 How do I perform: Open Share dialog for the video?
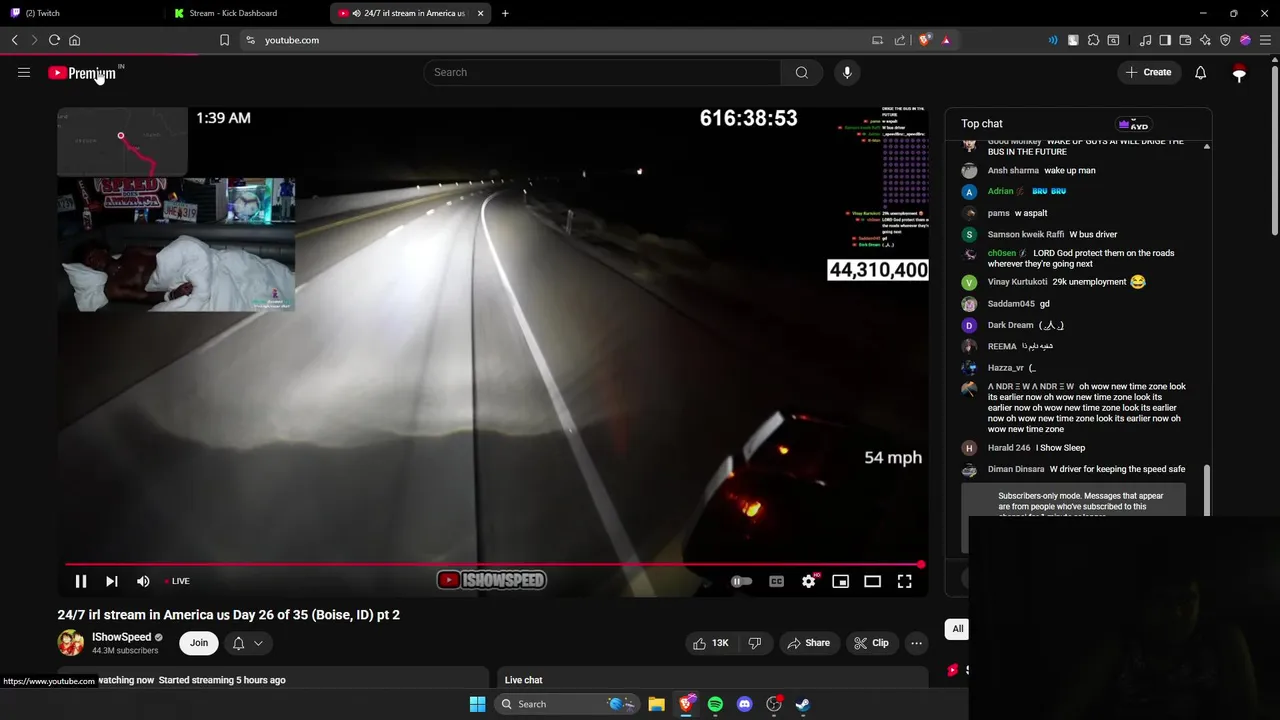pyautogui.click(x=809, y=643)
